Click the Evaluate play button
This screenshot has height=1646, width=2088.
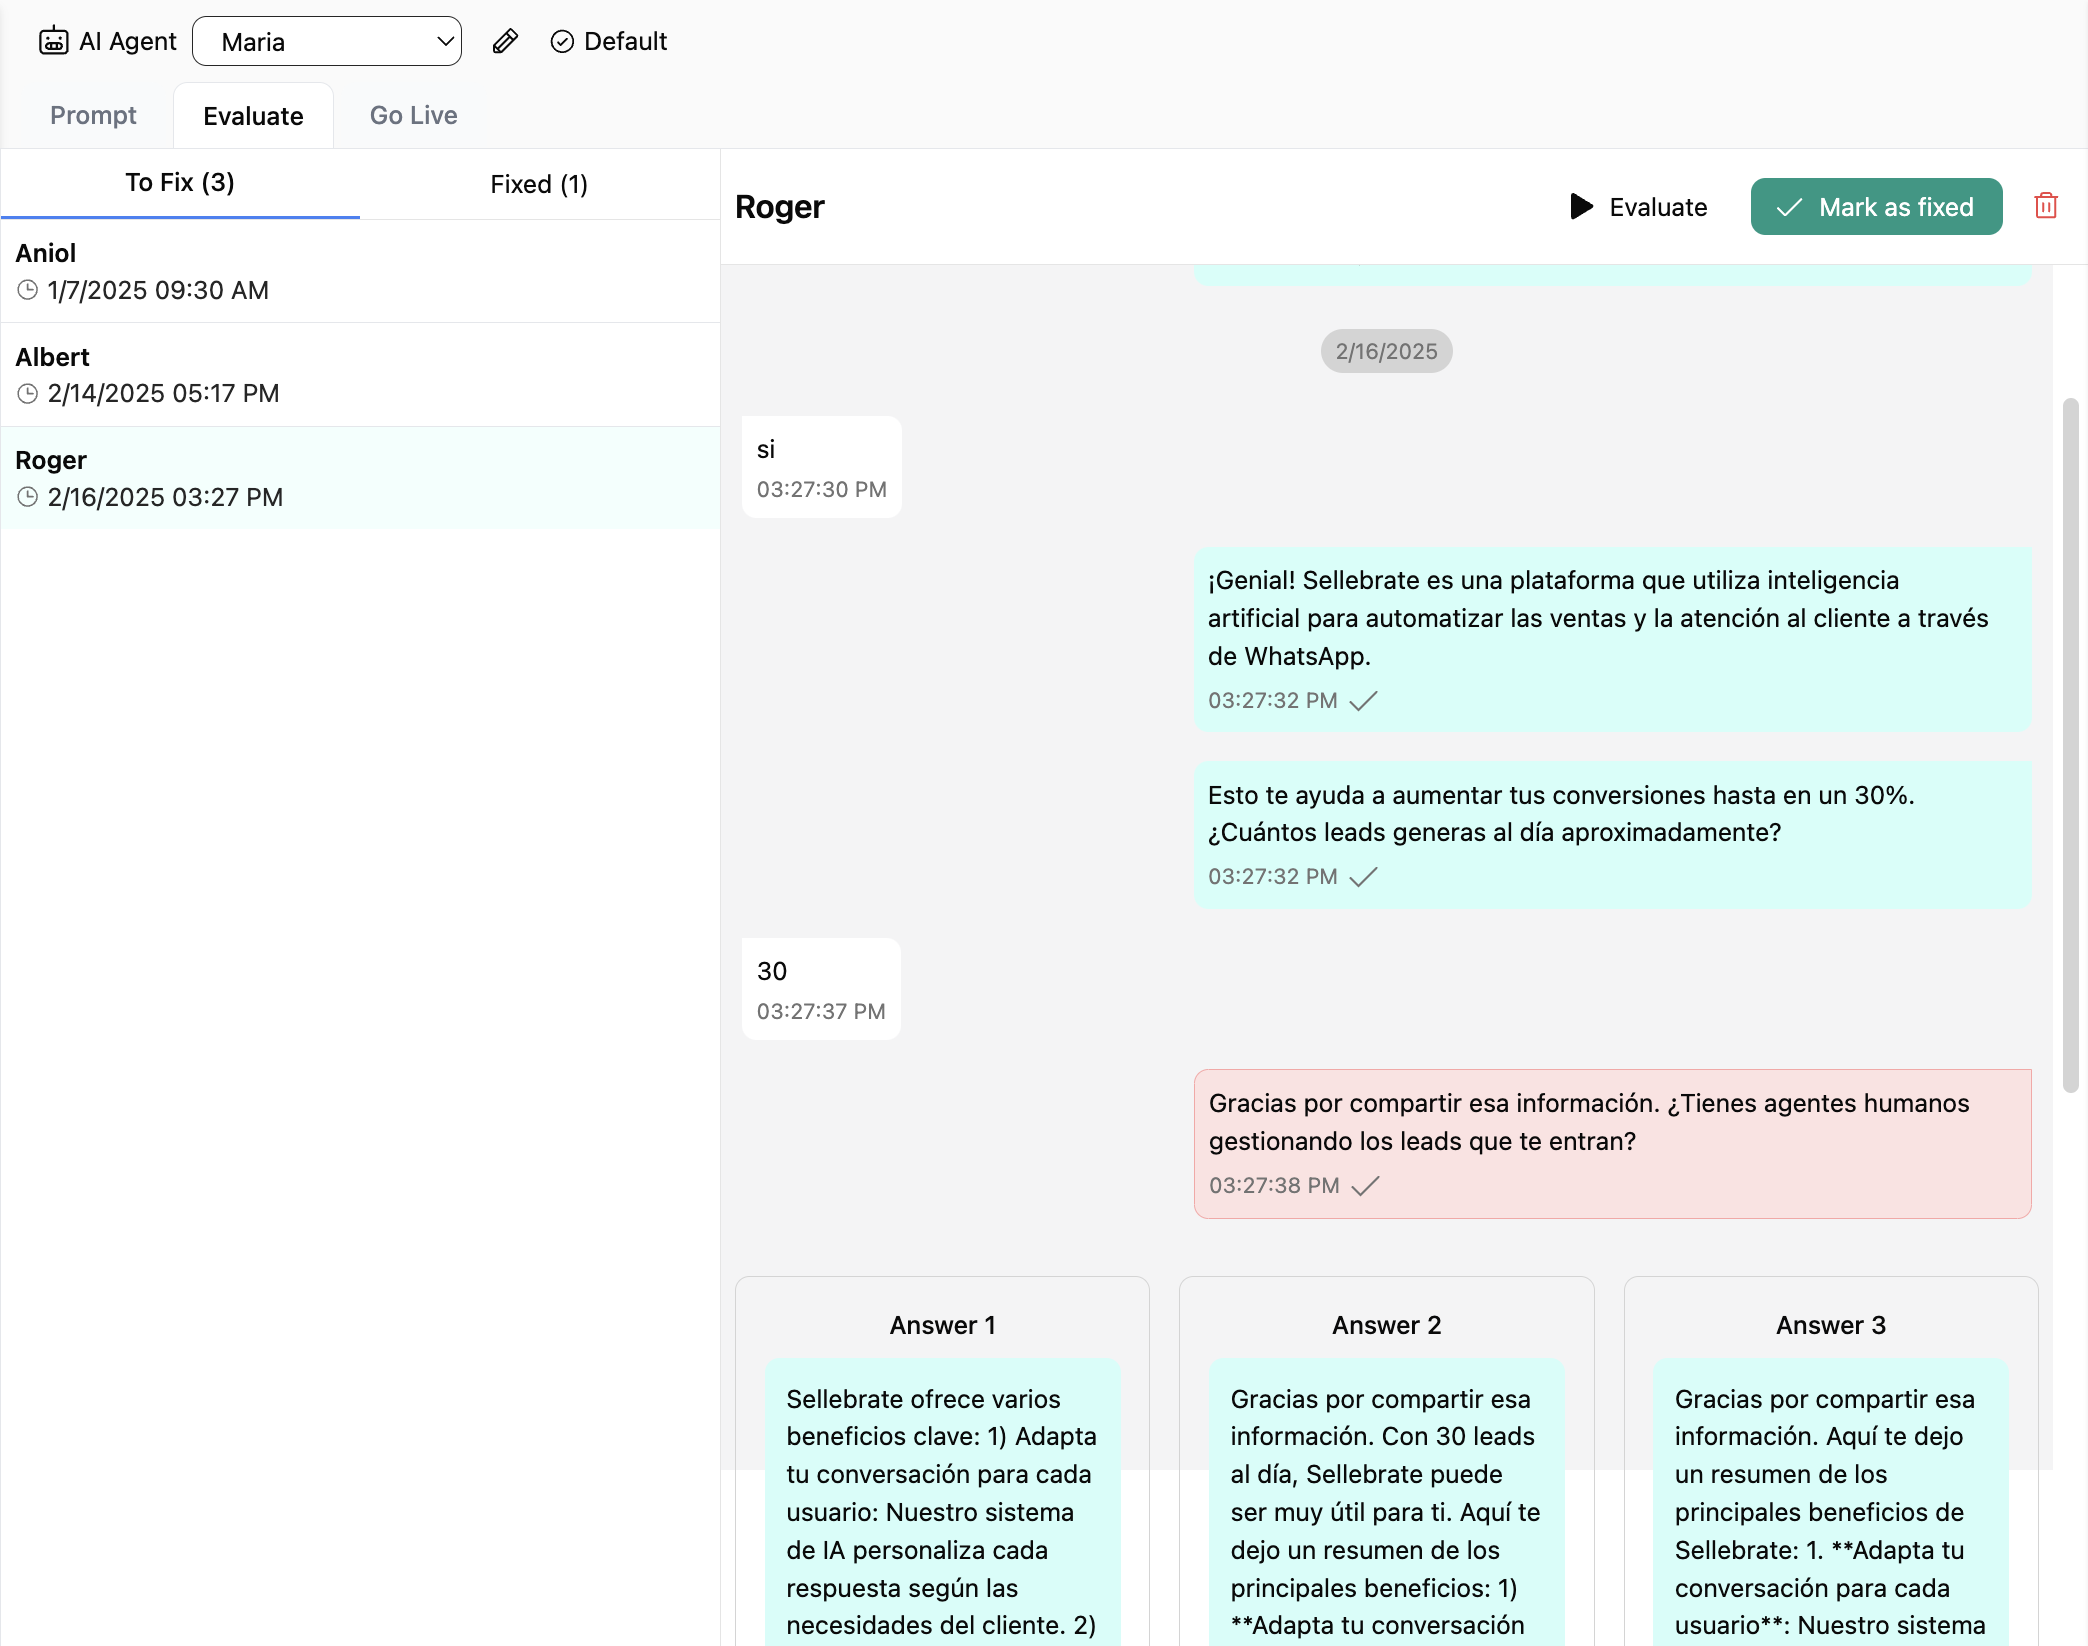pyautogui.click(x=1638, y=207)
